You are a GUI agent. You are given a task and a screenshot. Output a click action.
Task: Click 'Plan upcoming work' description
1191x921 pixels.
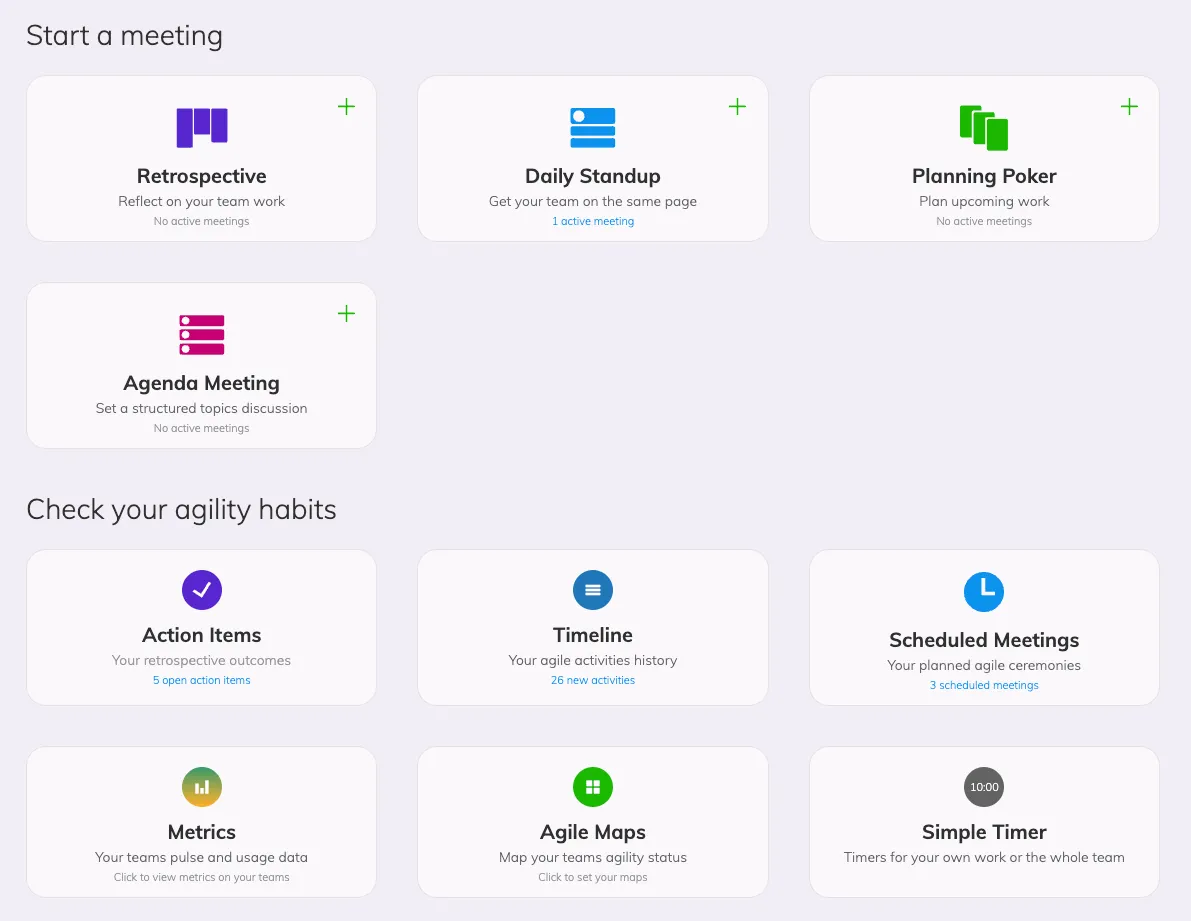pos(984,201)
